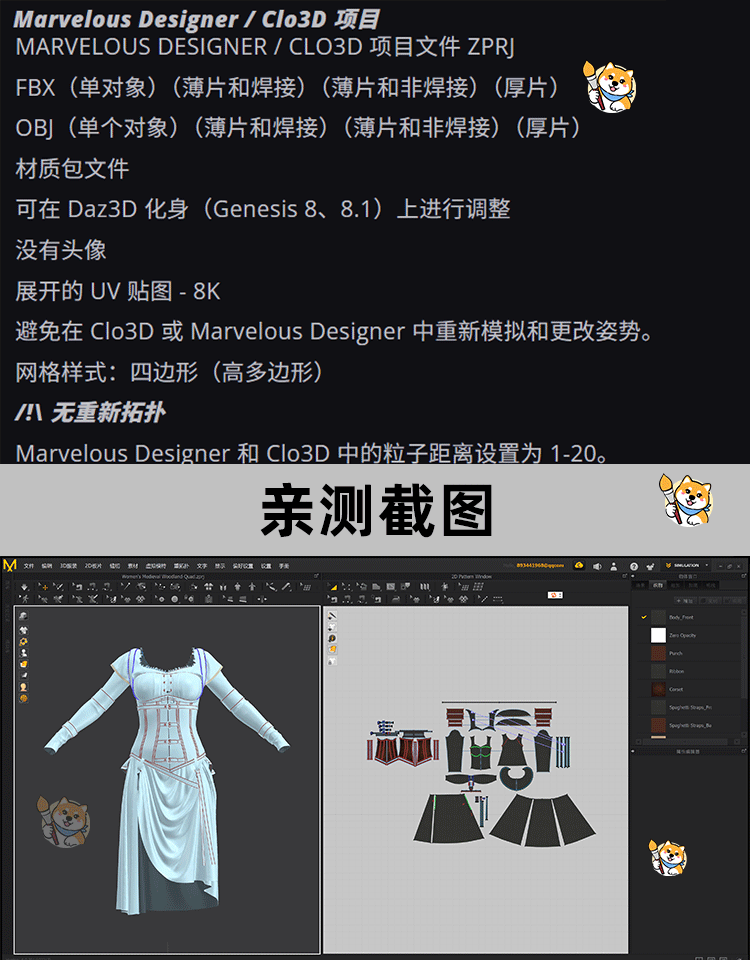Image resolution: width=750 pixels, height=960 pixels.
Task: Click the white Zero Opacity swatch
Action: point(658,636)
